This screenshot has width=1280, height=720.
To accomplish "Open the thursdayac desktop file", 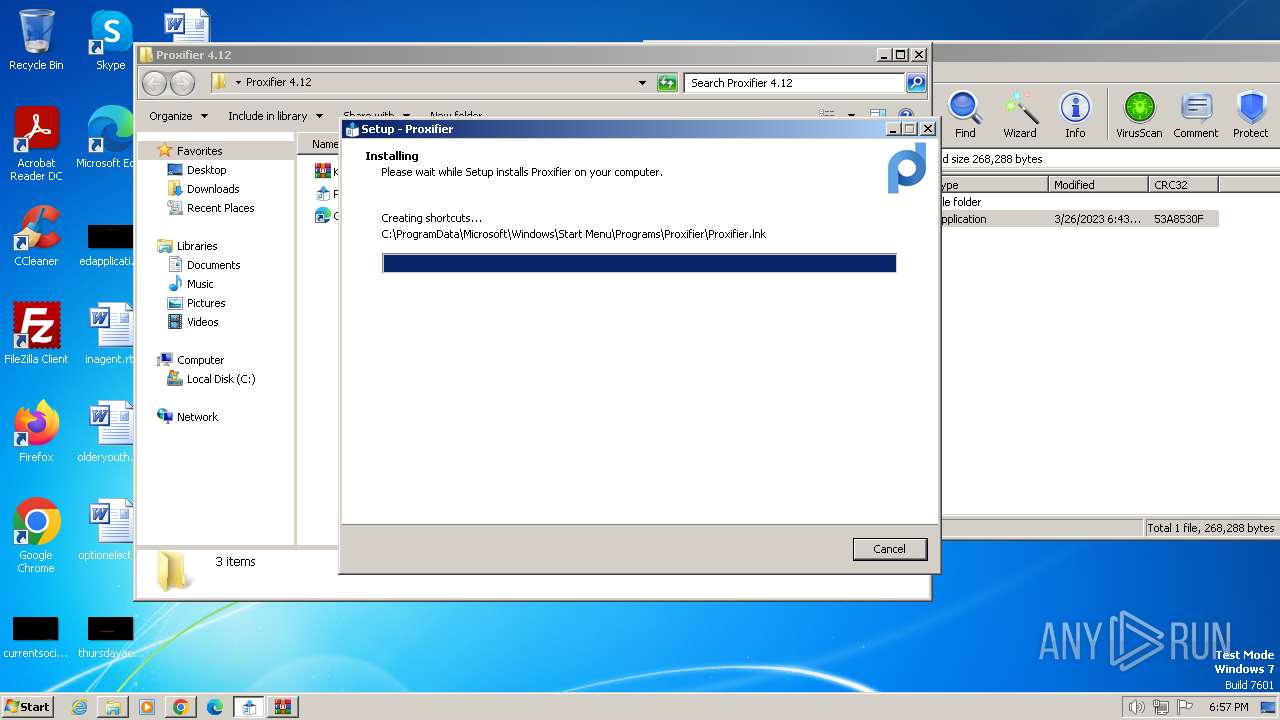I will (108, 637).
